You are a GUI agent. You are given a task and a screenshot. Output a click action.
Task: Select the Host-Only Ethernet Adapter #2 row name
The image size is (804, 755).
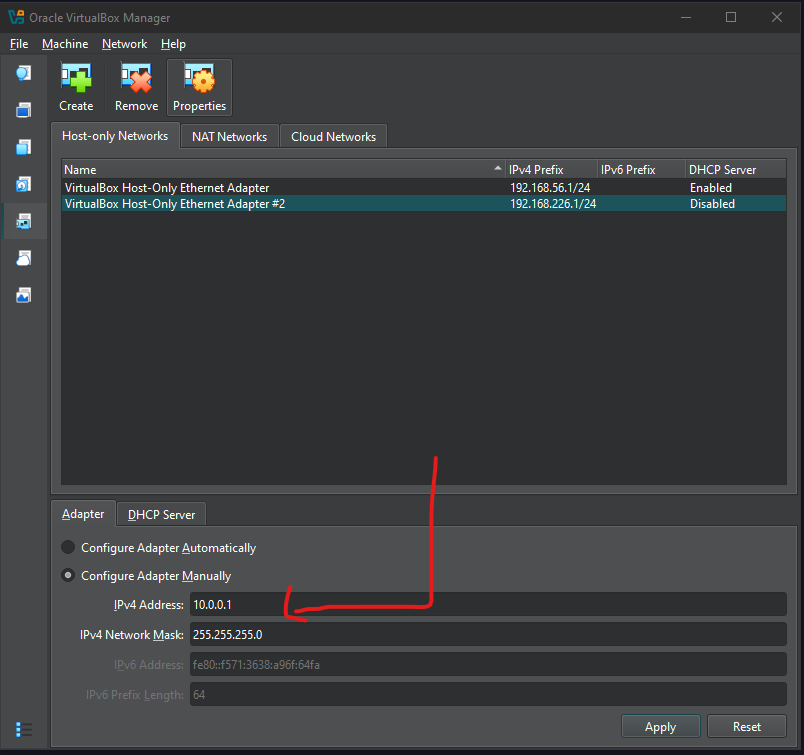coord(175,204)
